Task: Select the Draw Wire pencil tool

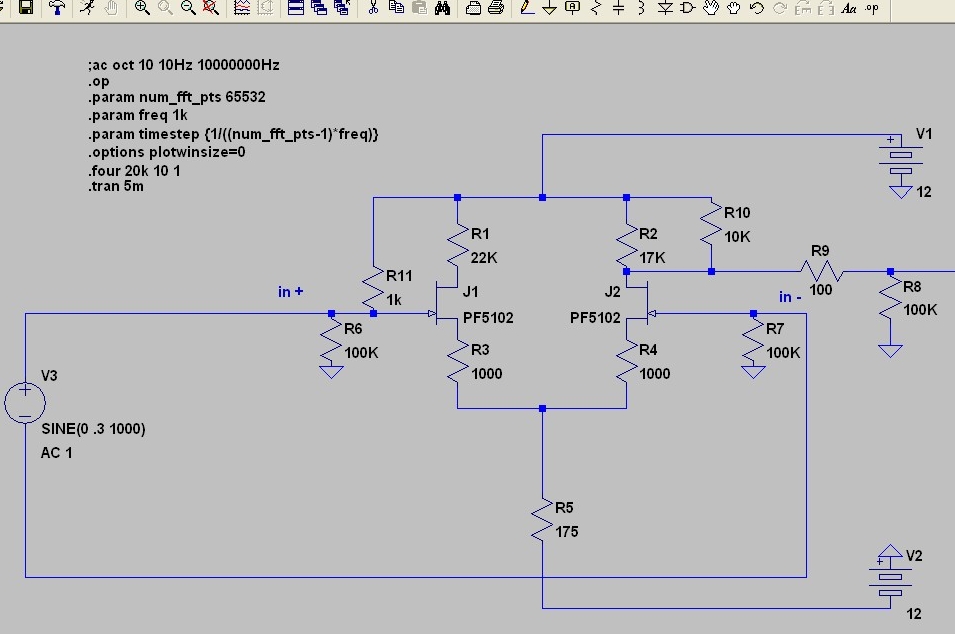Action: (x=527, y=7)
